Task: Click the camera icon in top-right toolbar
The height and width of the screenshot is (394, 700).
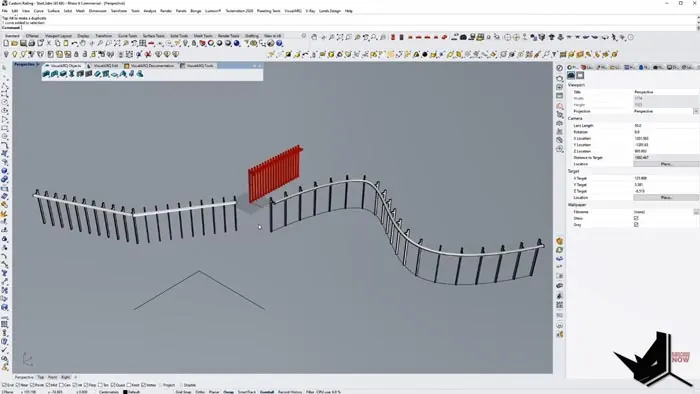Action: (463, 37)
